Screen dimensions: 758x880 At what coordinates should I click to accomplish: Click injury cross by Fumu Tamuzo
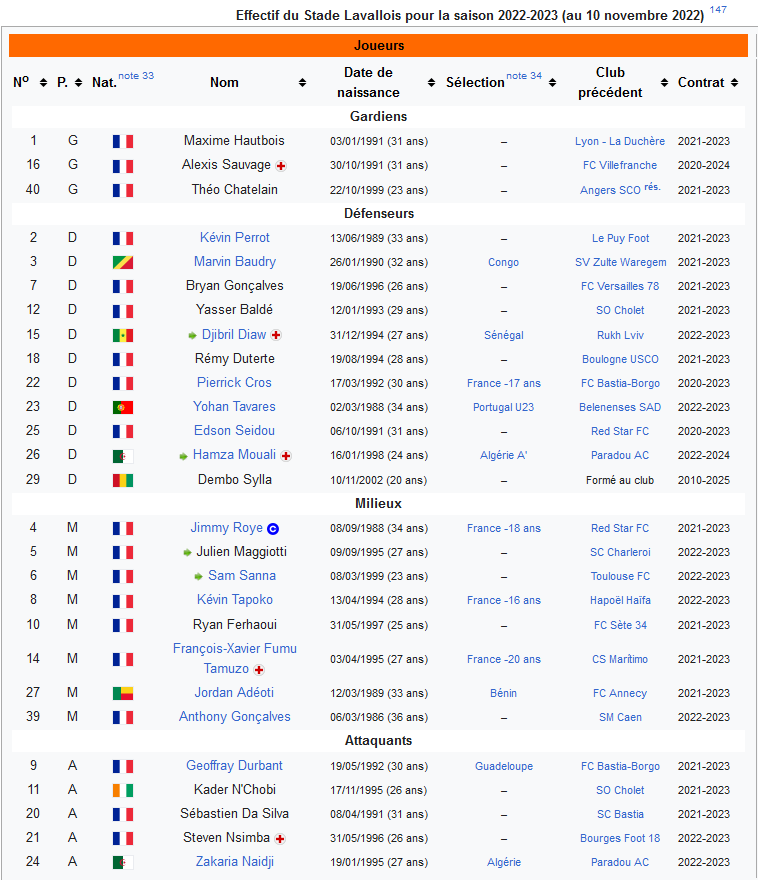(259, 670)
